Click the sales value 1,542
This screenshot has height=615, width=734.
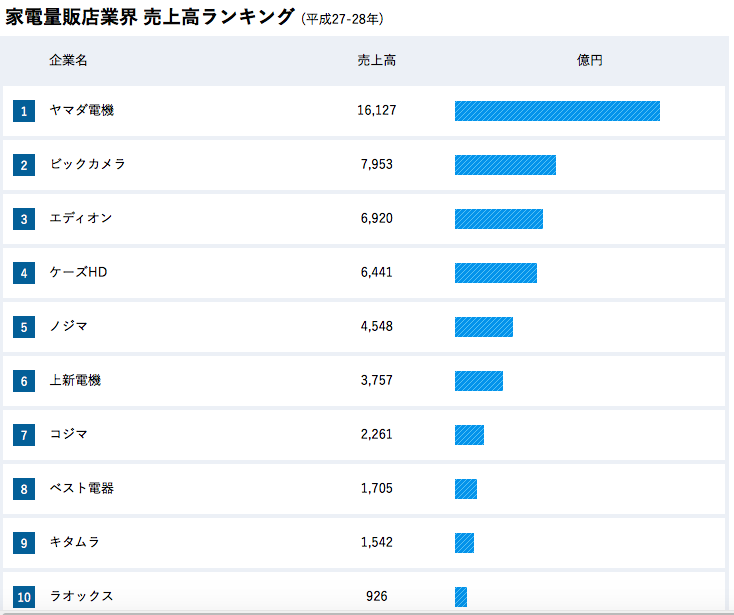coord(376,542)
